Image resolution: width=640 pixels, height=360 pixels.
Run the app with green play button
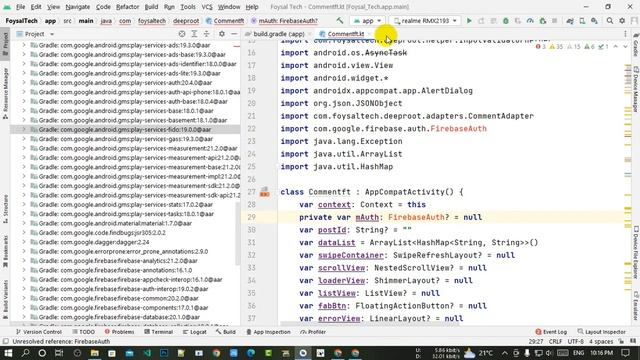(469, 20)
